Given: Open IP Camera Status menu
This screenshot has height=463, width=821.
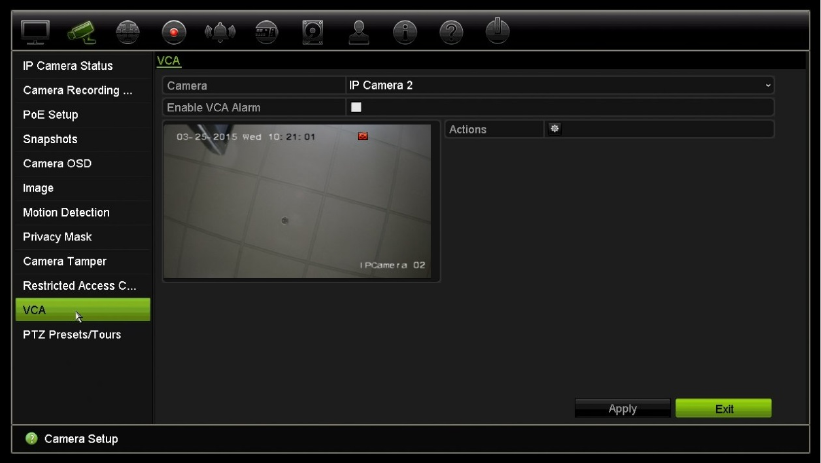Looking at the screenshot, I should [83, 66].
